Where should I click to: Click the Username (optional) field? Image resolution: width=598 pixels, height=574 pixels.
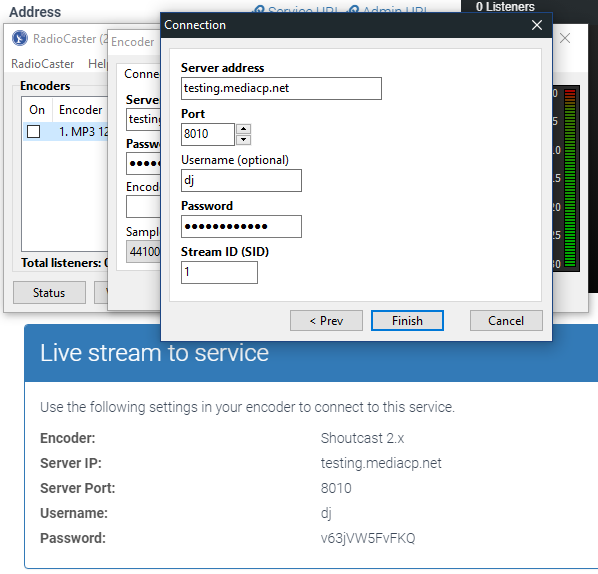pos(241,180)
